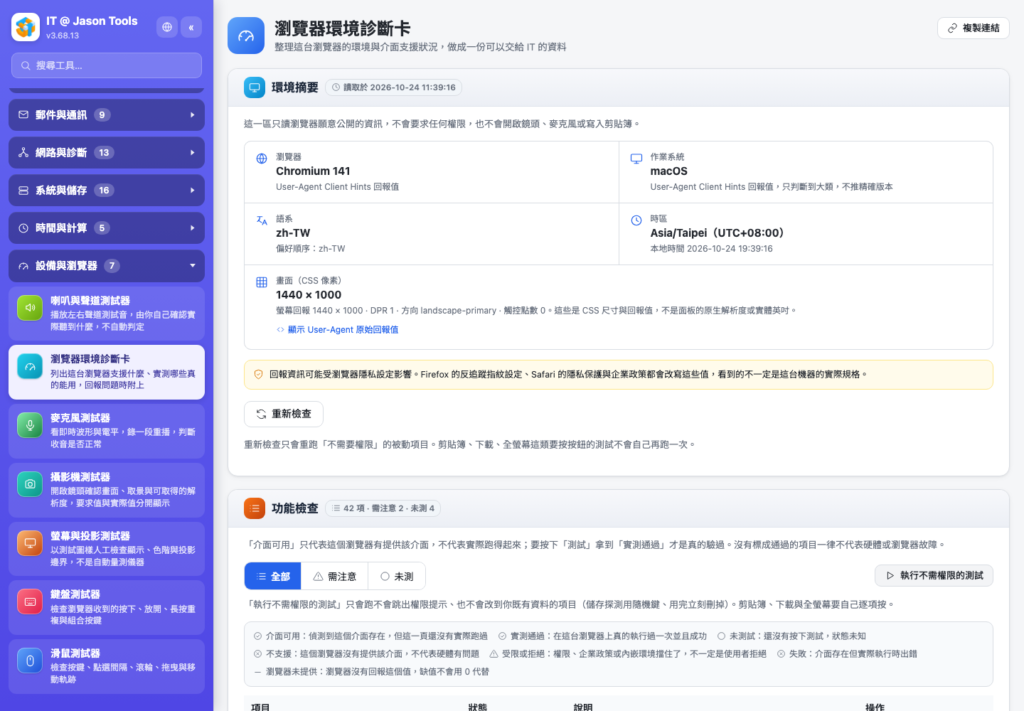Open the 喇叭與聲道測試器 speaker icon
The height and width of the screenshot is (711, 1024).
click(30, 308)
